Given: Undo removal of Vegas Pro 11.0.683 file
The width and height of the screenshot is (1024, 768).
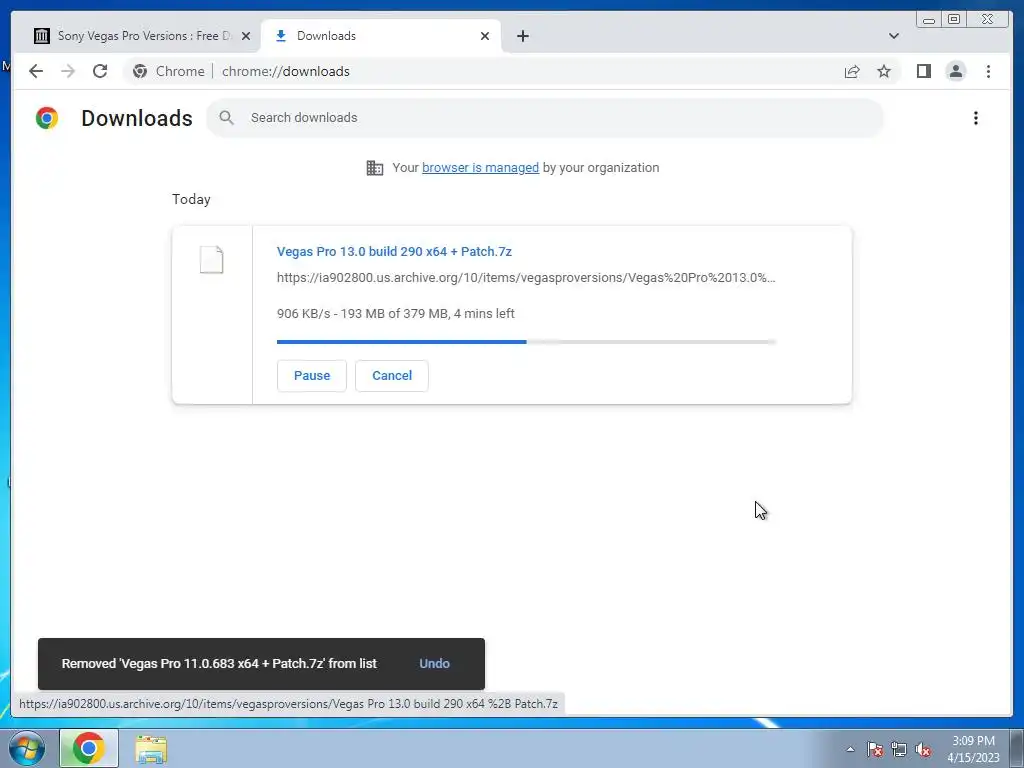Looking at the screenshot, I should [x=434, y=664].
